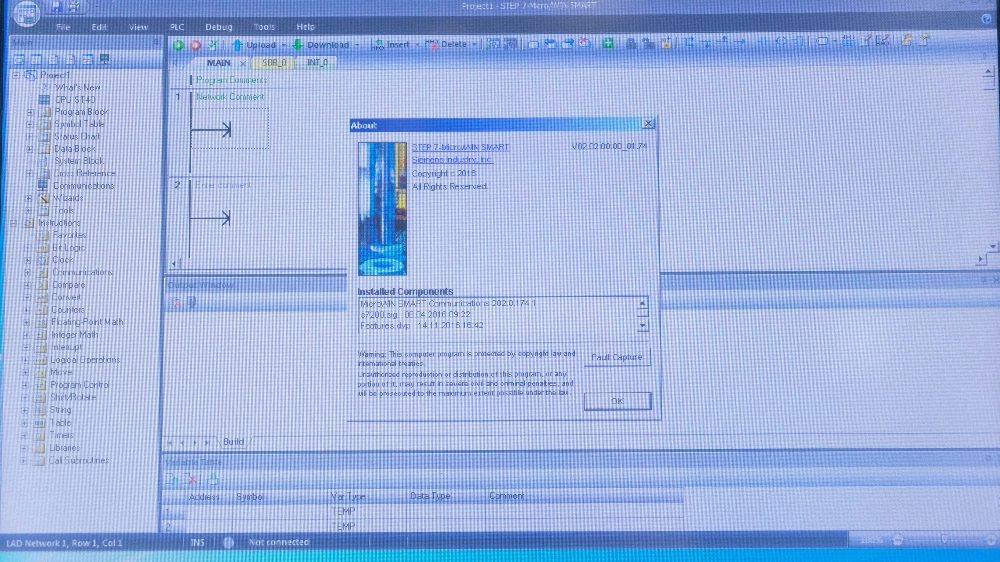This screenshot has height=562, width=1000.
Task: Click the Installed Components list scroll-down arrow
Action: pyautogui.click(x=642, y=325)
